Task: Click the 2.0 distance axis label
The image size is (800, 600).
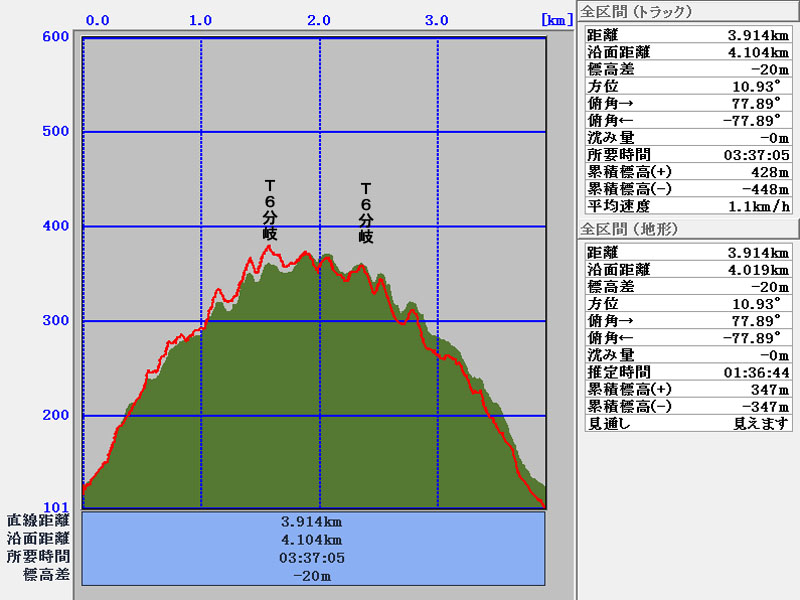Action: pyautogui.click(x=319, y=19)
